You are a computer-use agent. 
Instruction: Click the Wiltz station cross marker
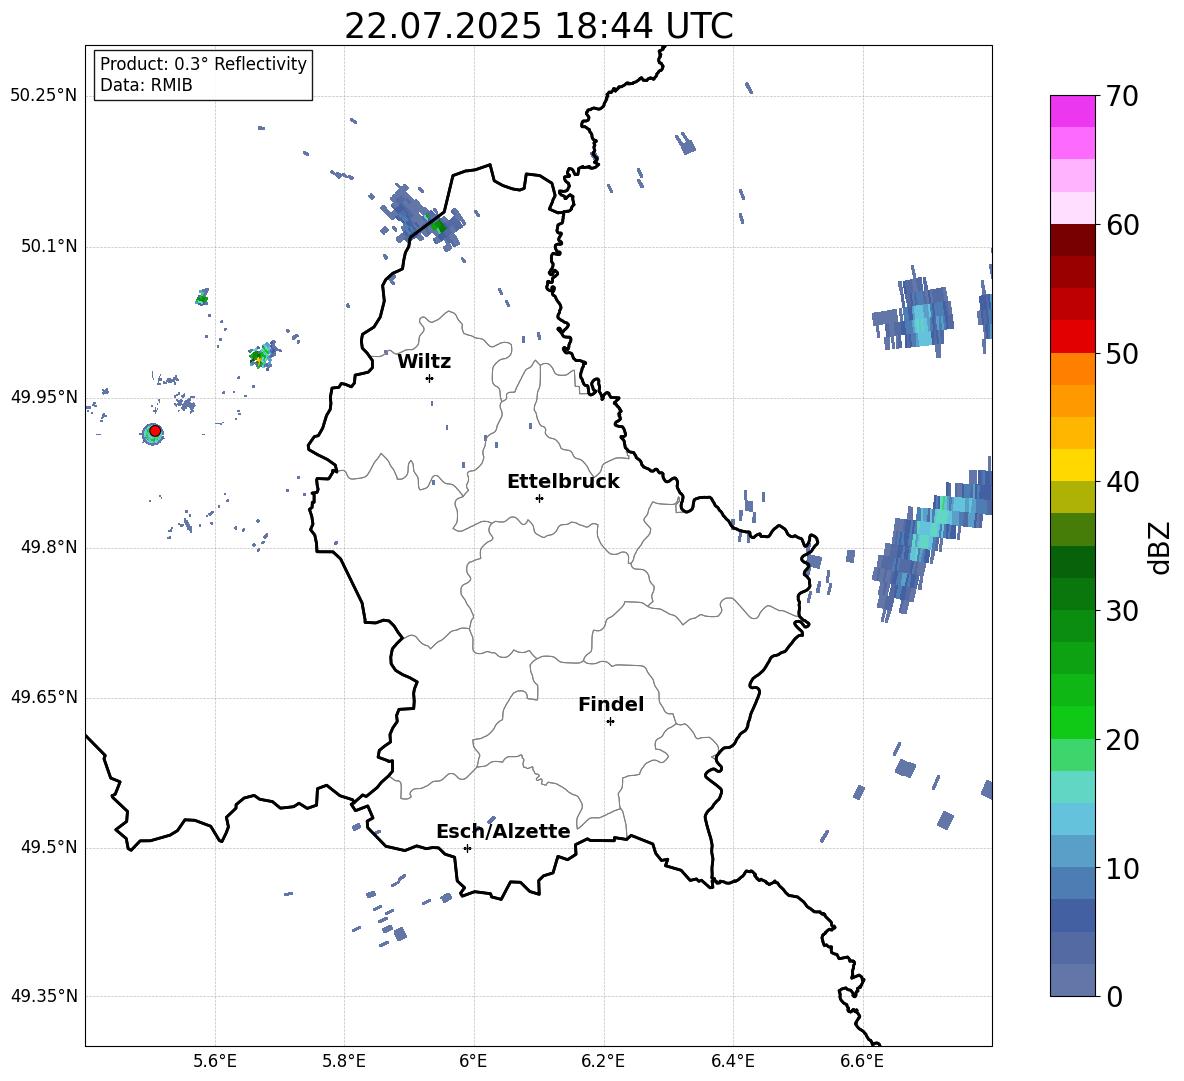(x=430, y=378)
